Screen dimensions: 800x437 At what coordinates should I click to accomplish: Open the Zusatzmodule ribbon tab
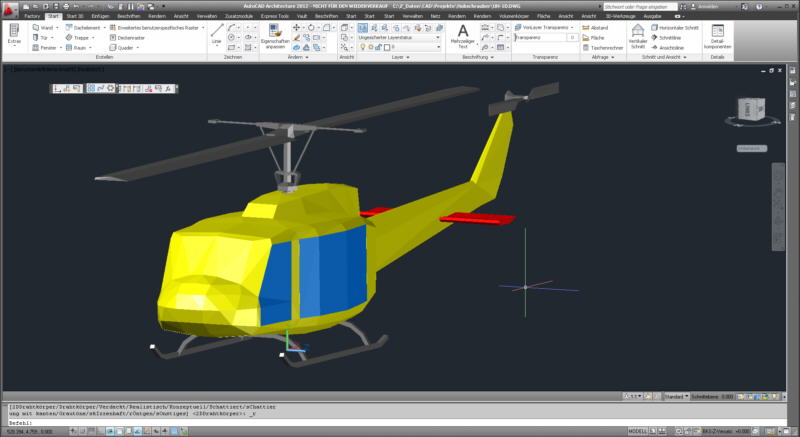(239, 16)
